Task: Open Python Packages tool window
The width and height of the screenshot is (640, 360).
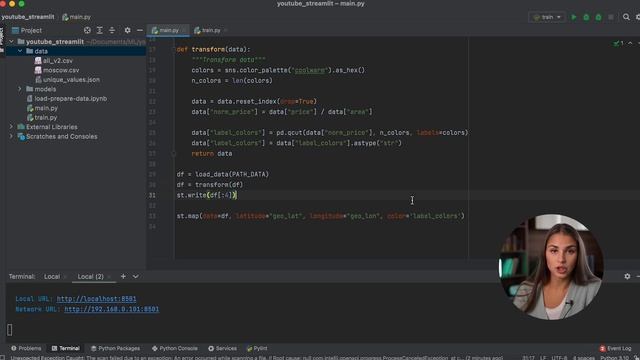Action: point(116,348)
